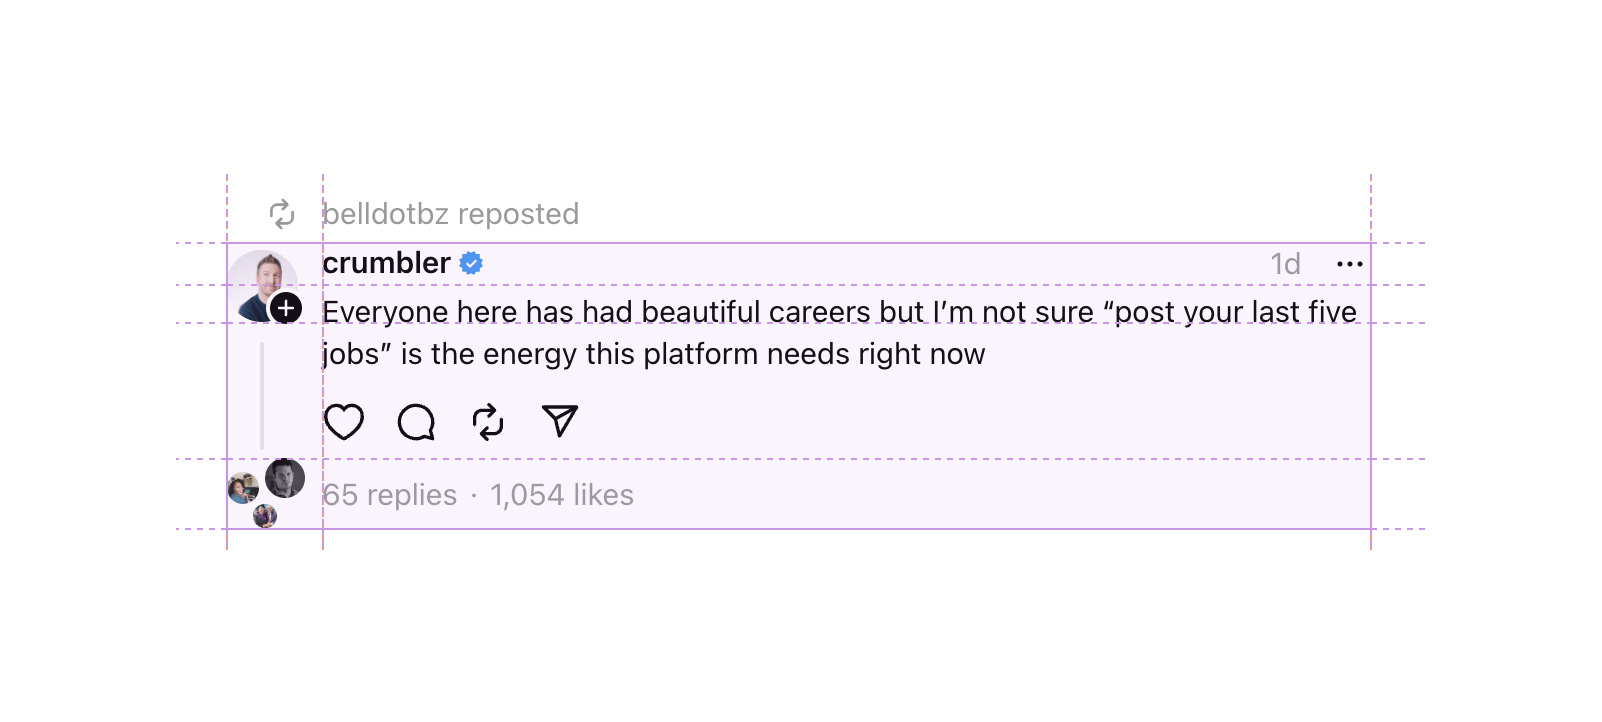Click the leftmost replier avatar
Screen dimensions: 1602x722
click(243, 489)
